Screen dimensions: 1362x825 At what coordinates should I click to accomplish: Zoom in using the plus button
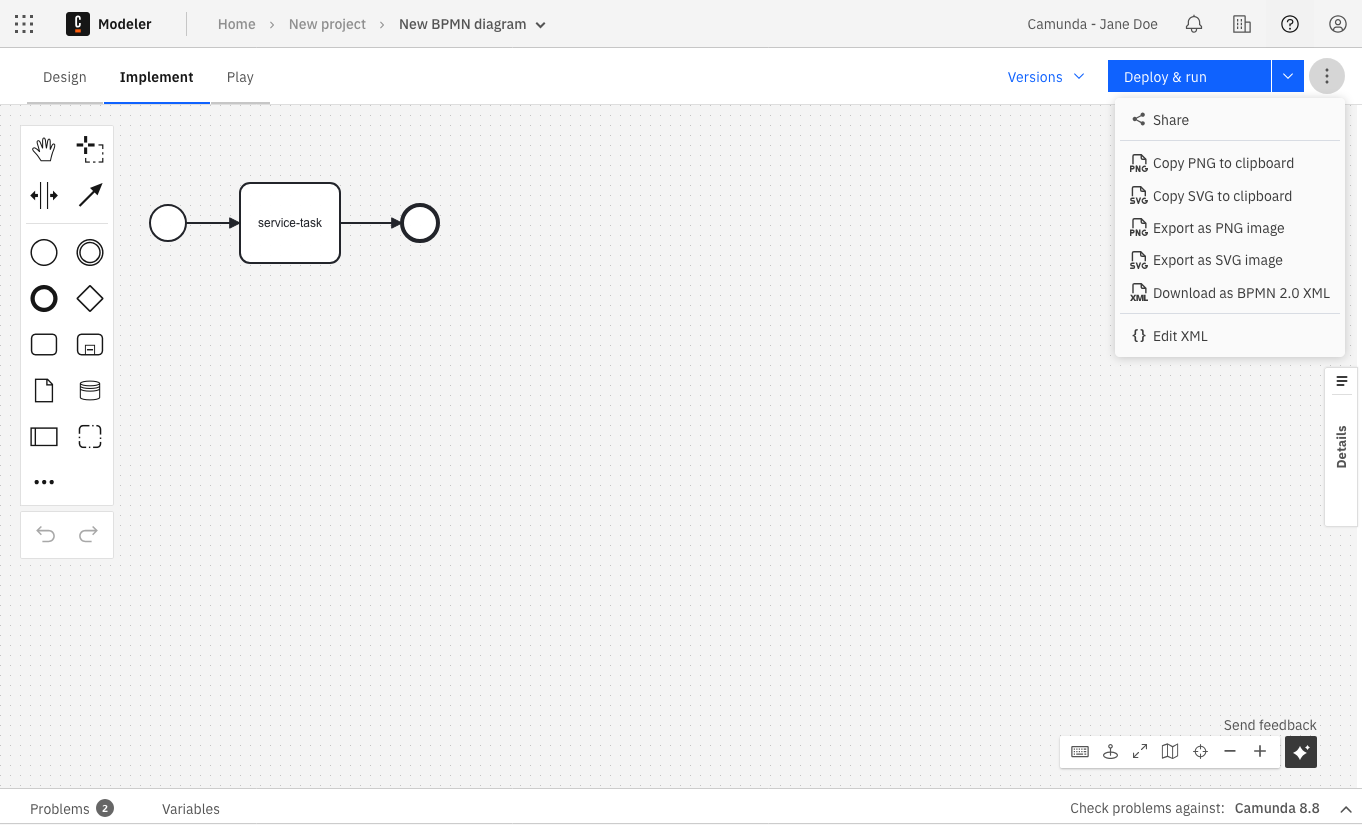click(x=1260, y=752)
